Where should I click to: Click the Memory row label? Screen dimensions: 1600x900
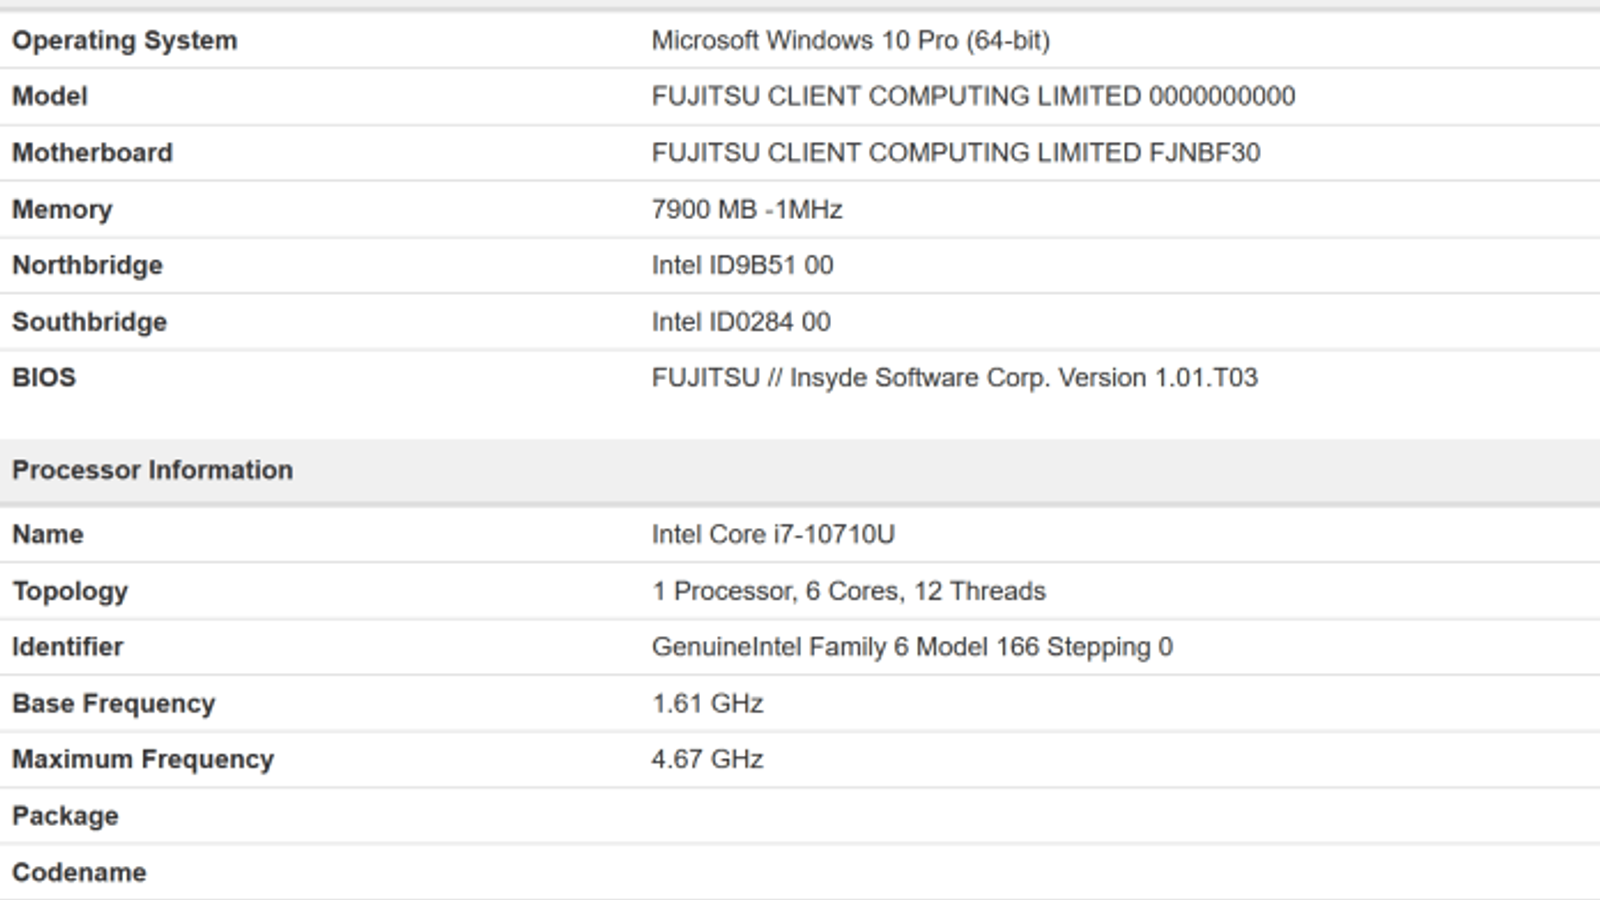(x=62, y=210)
